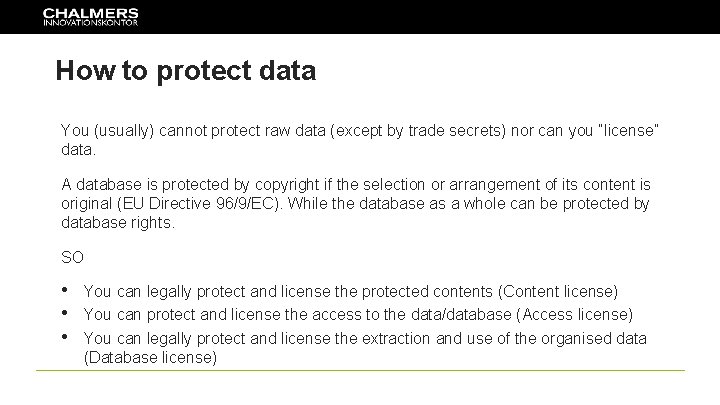Click the "How to protect data" title
The image size is (720, 405).
pyautogui.click(x=186, y=71)
